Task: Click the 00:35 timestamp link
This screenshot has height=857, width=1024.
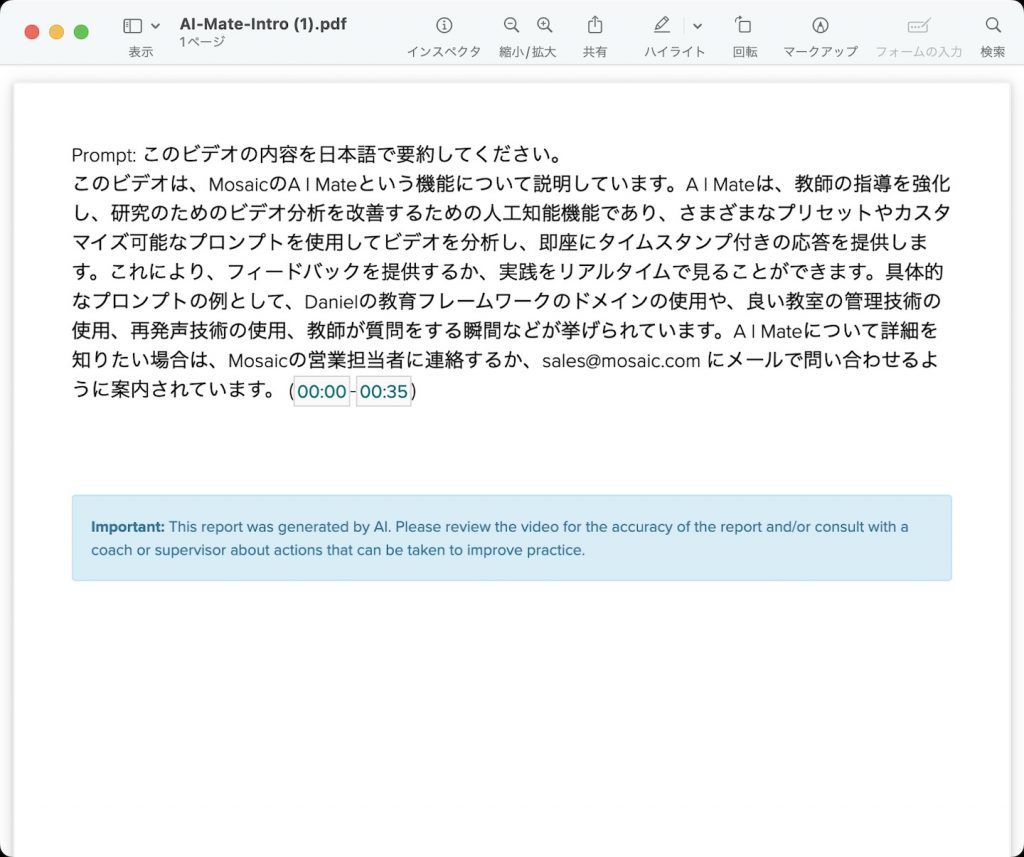Action: [383, 391]
